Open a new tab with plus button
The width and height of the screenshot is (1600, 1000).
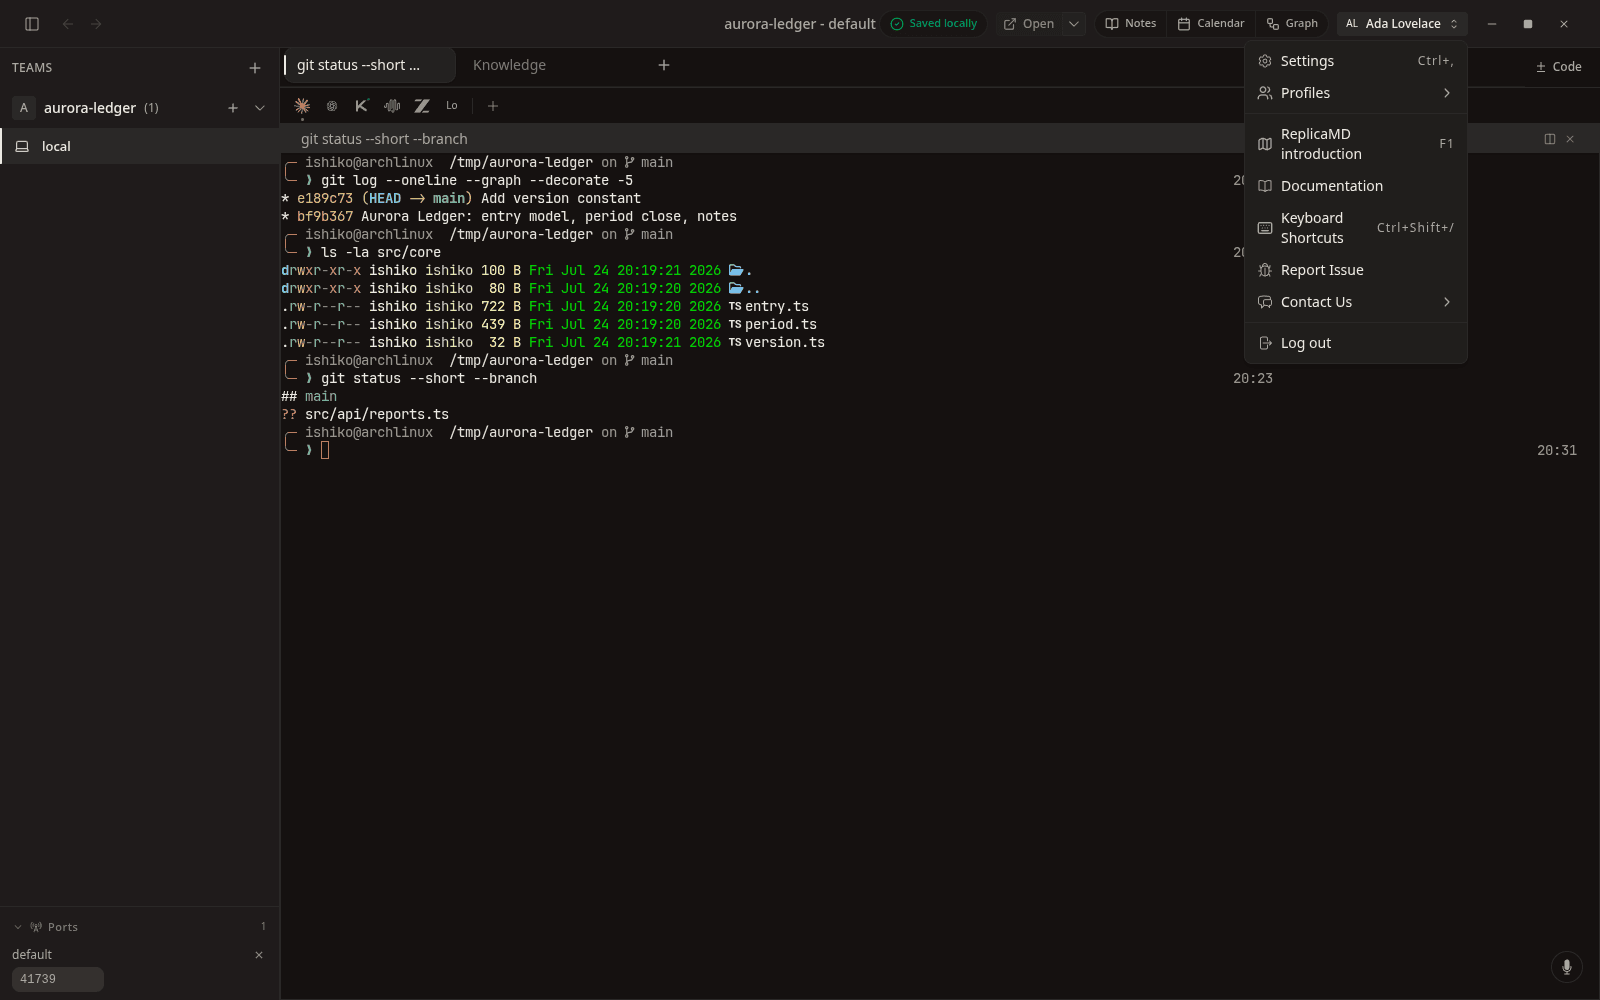tap(664, 65)
